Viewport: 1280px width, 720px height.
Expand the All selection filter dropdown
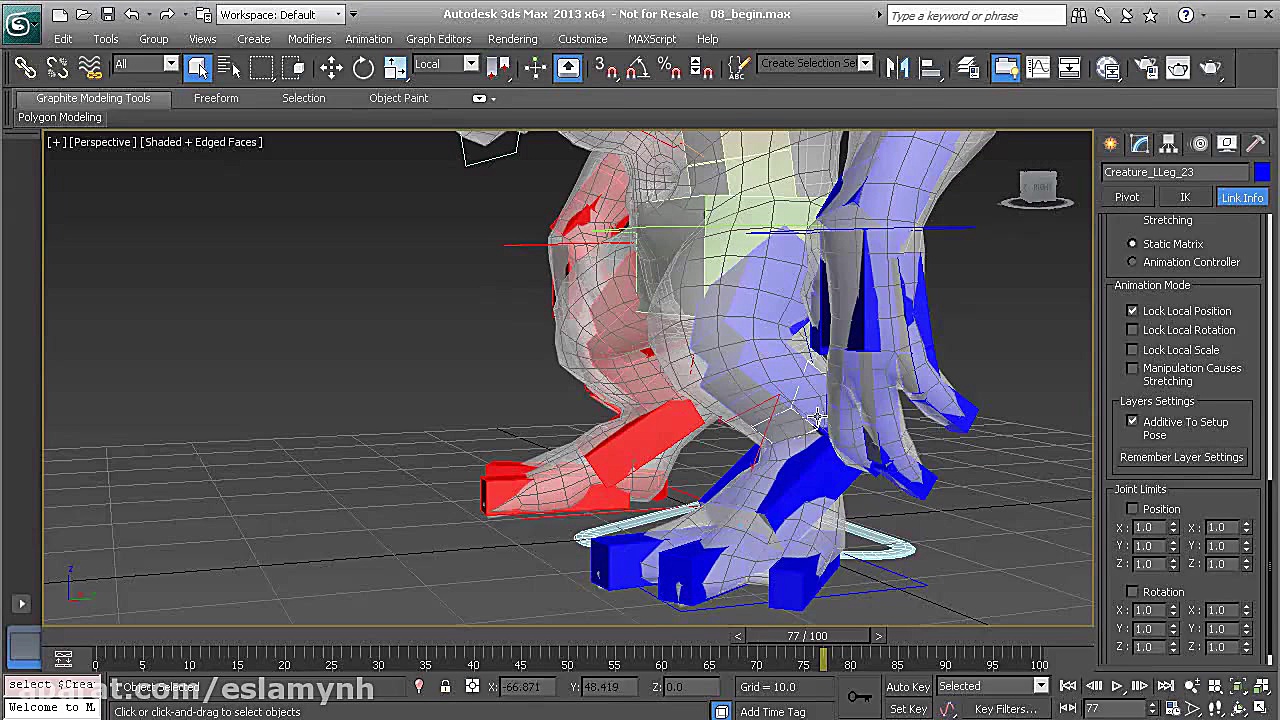click(x=170, y=64)
